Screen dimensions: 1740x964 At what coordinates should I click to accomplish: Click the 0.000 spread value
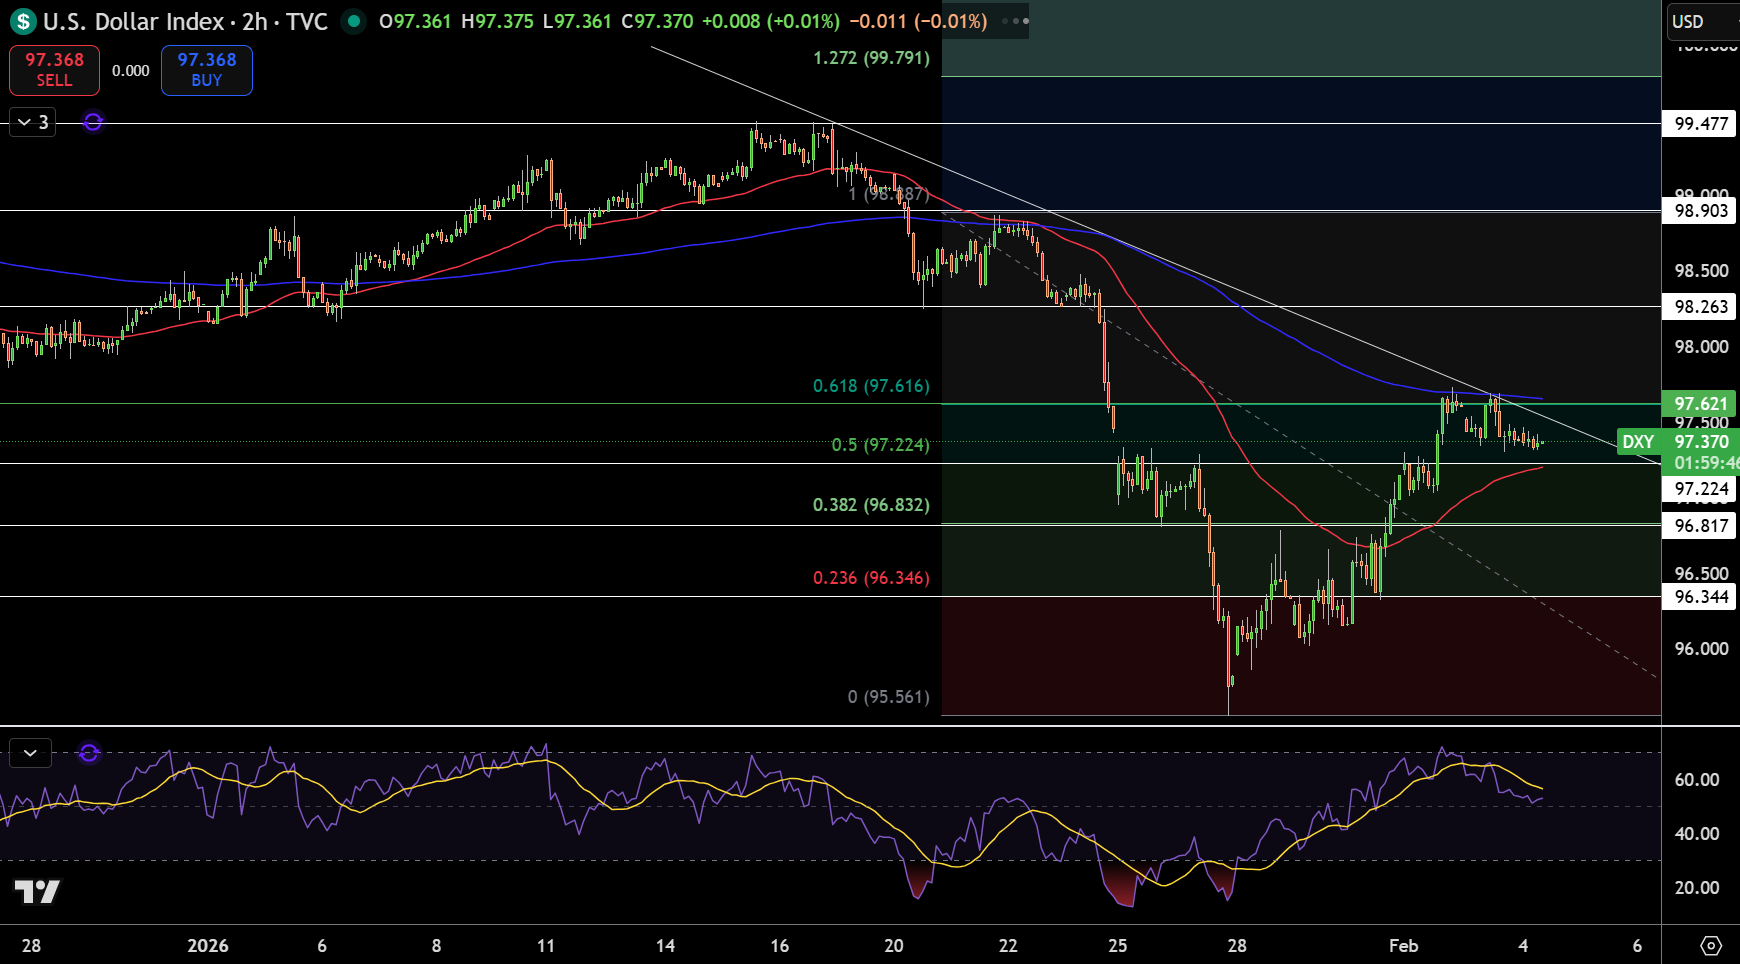point(130,71)
